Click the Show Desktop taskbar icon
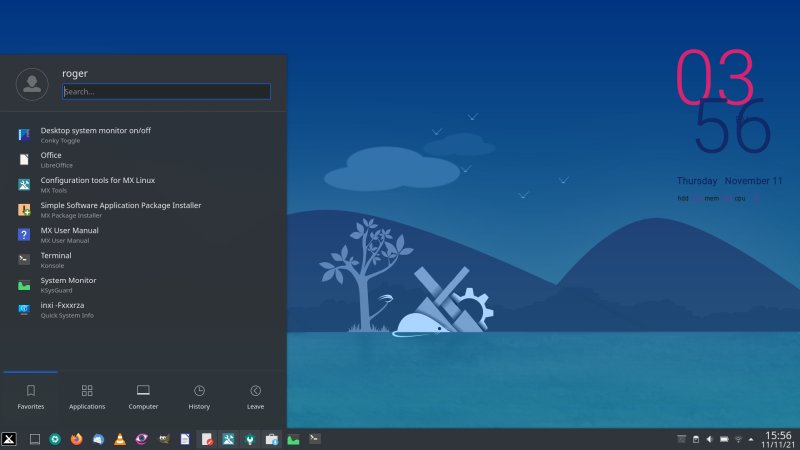Viewport: 800px width, 450px height. click(33, 439)
